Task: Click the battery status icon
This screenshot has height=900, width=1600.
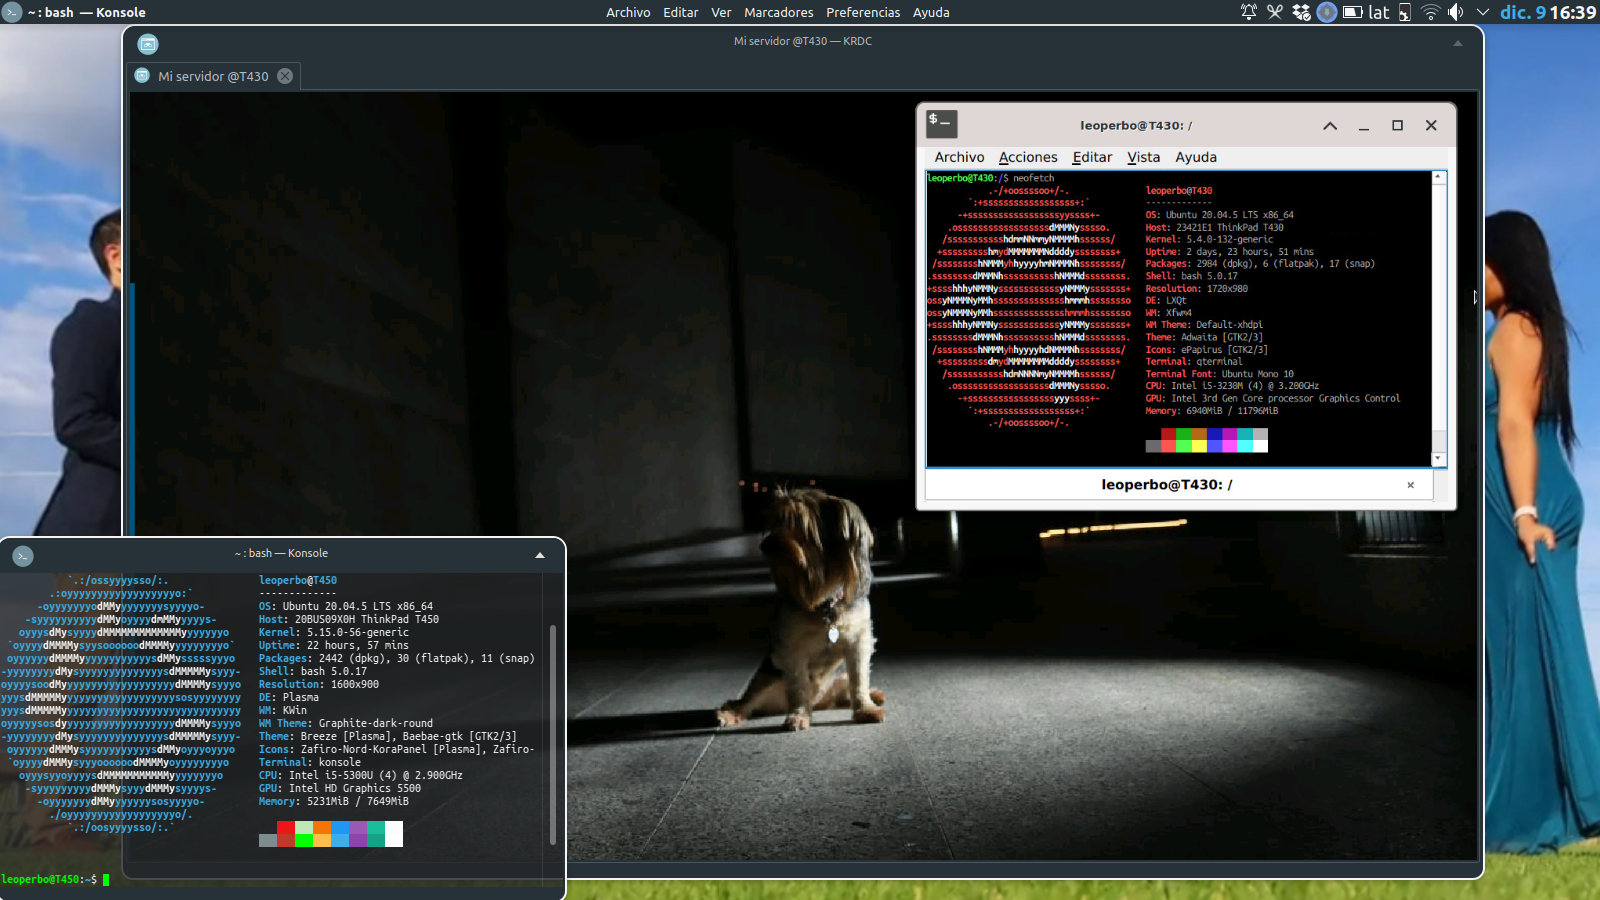Action: point(1352,12)
